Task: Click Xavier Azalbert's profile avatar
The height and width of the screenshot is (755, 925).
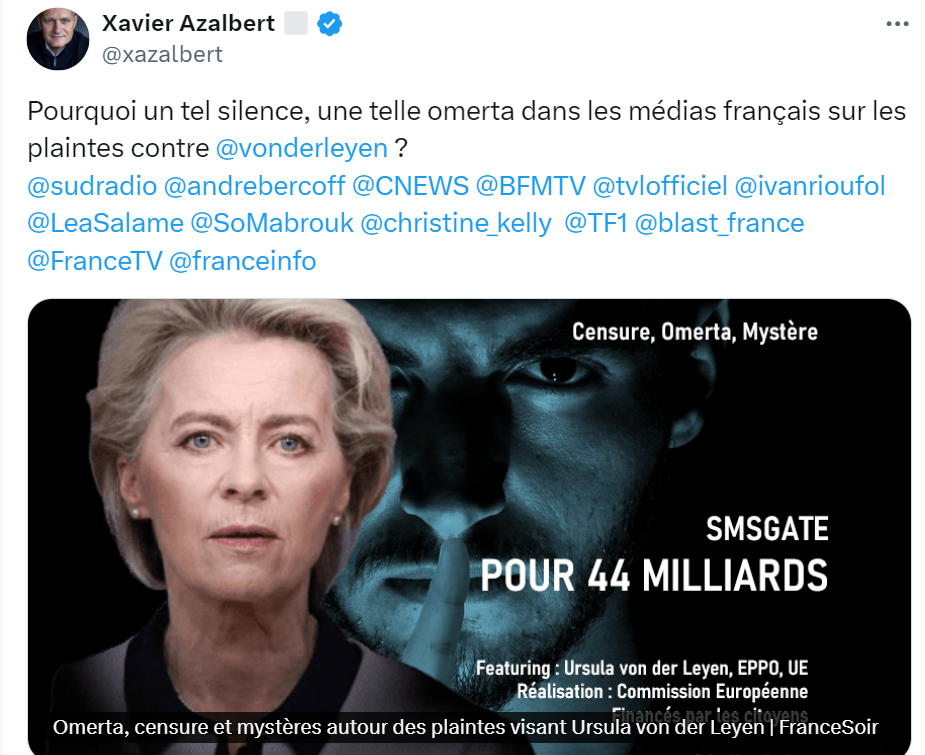Action: pos(58,39)
